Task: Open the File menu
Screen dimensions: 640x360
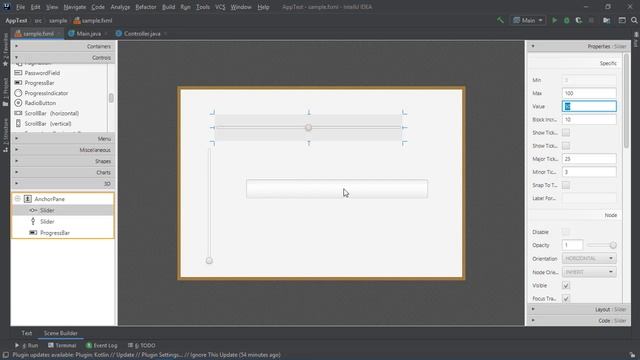Action: click(x=20, y=7)
